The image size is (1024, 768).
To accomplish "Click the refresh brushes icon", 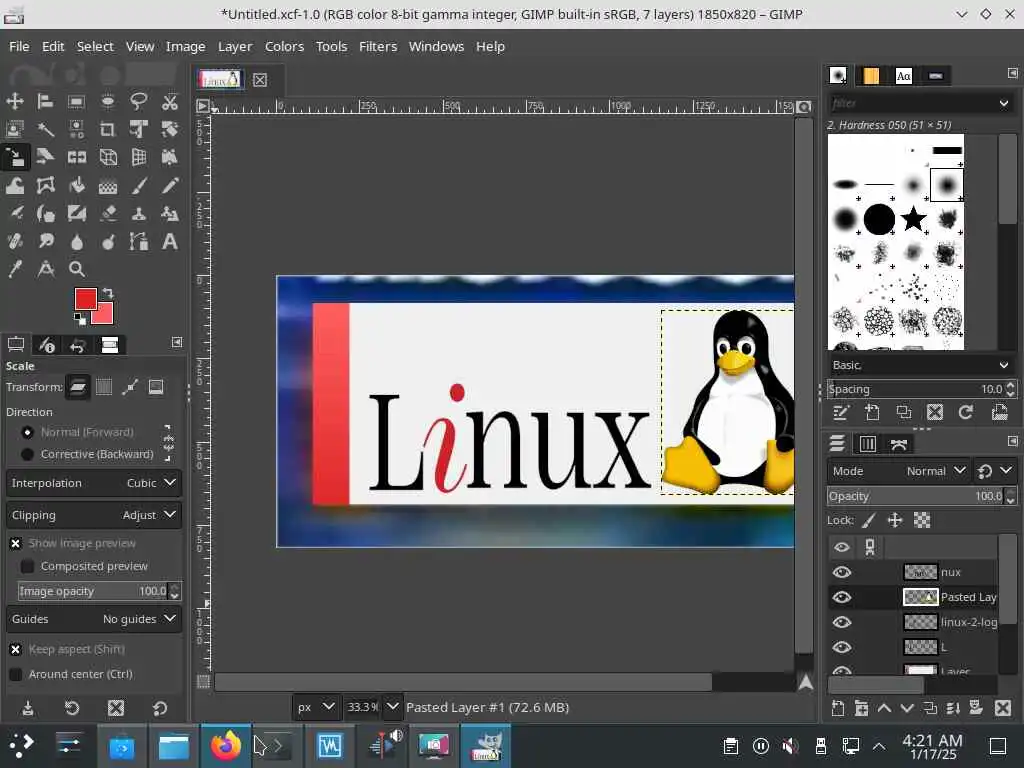I will pos(965,412).
